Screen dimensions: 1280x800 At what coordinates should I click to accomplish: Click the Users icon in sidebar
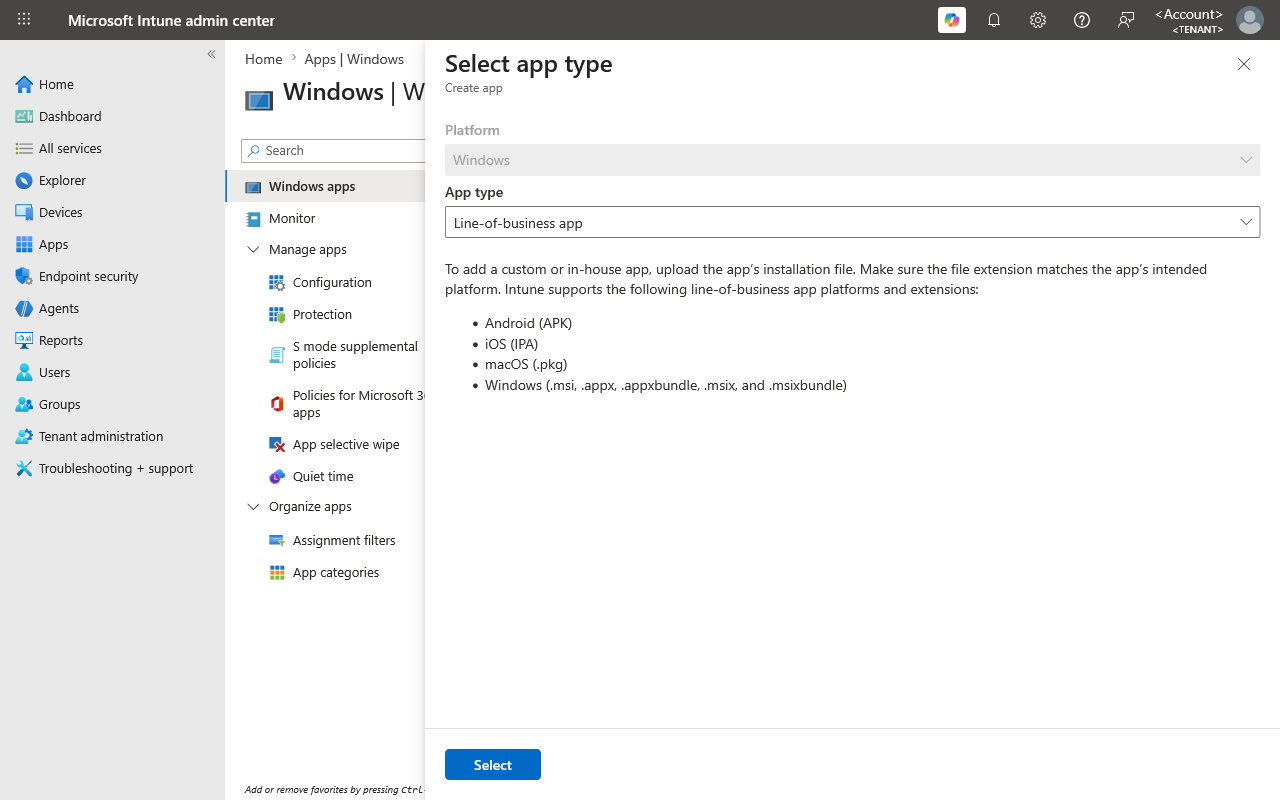click(x=24, y=372)
